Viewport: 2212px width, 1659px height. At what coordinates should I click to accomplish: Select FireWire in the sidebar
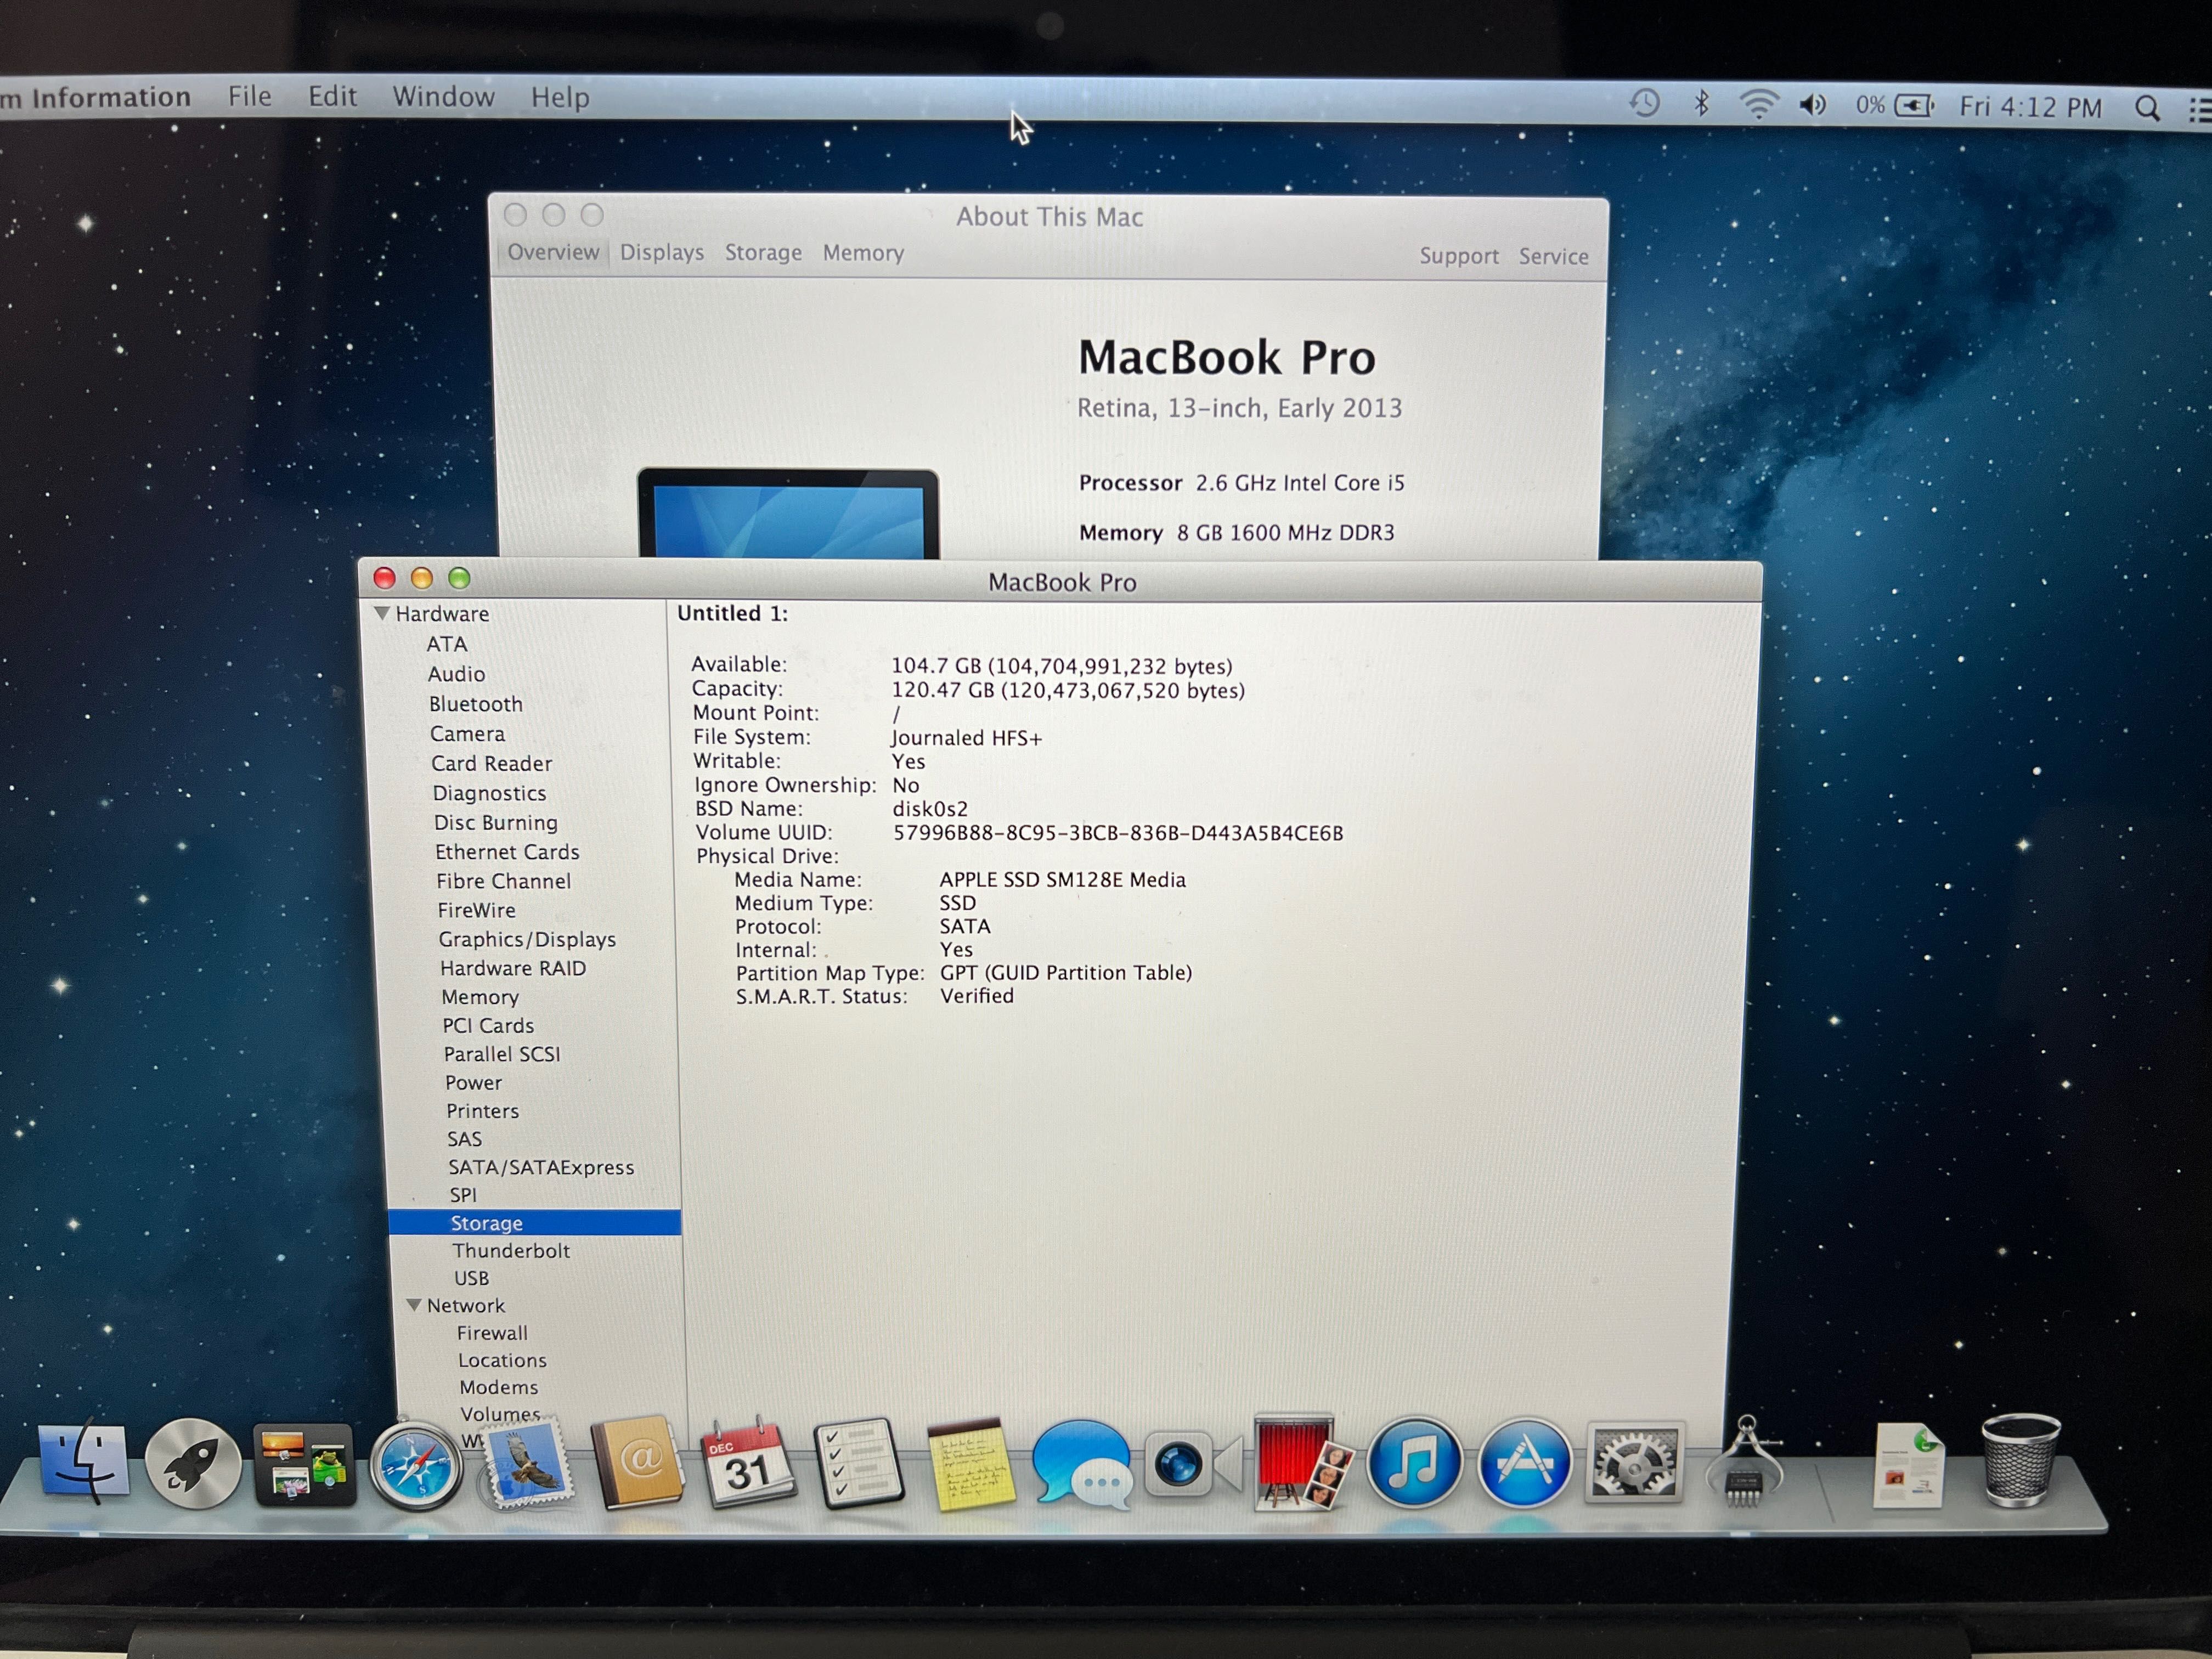click(x=476, y=910)
